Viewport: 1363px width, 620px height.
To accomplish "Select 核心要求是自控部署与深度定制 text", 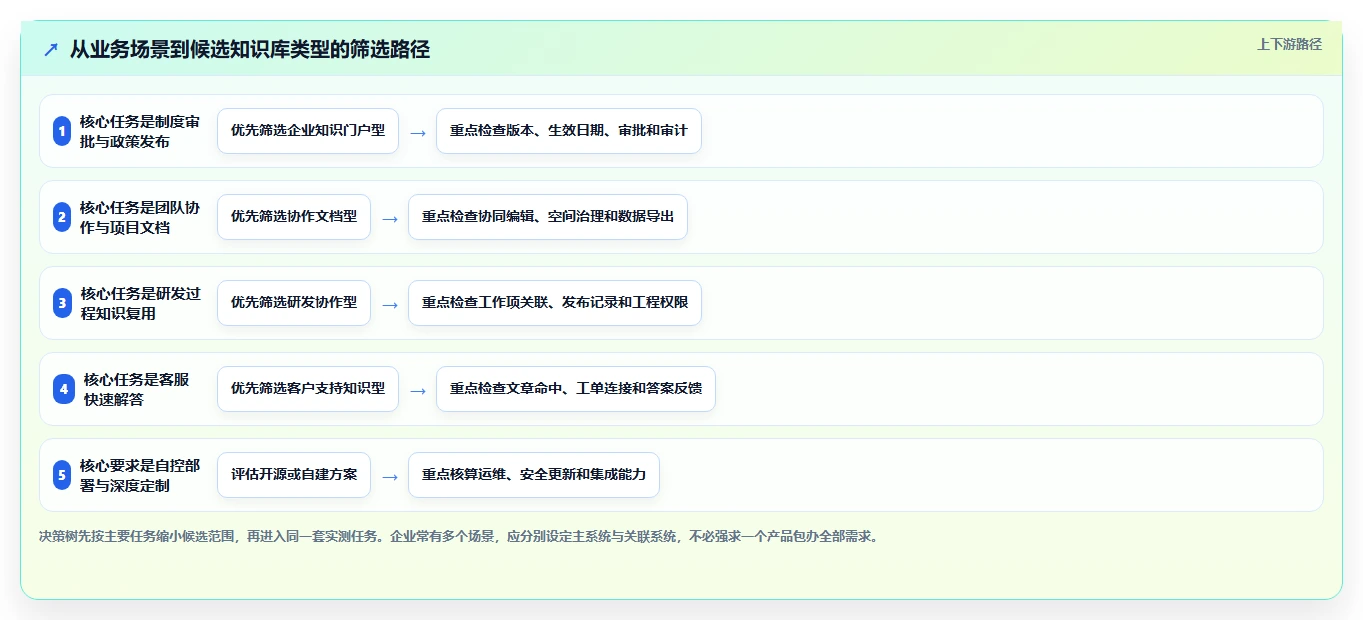I will pos(140,475).
